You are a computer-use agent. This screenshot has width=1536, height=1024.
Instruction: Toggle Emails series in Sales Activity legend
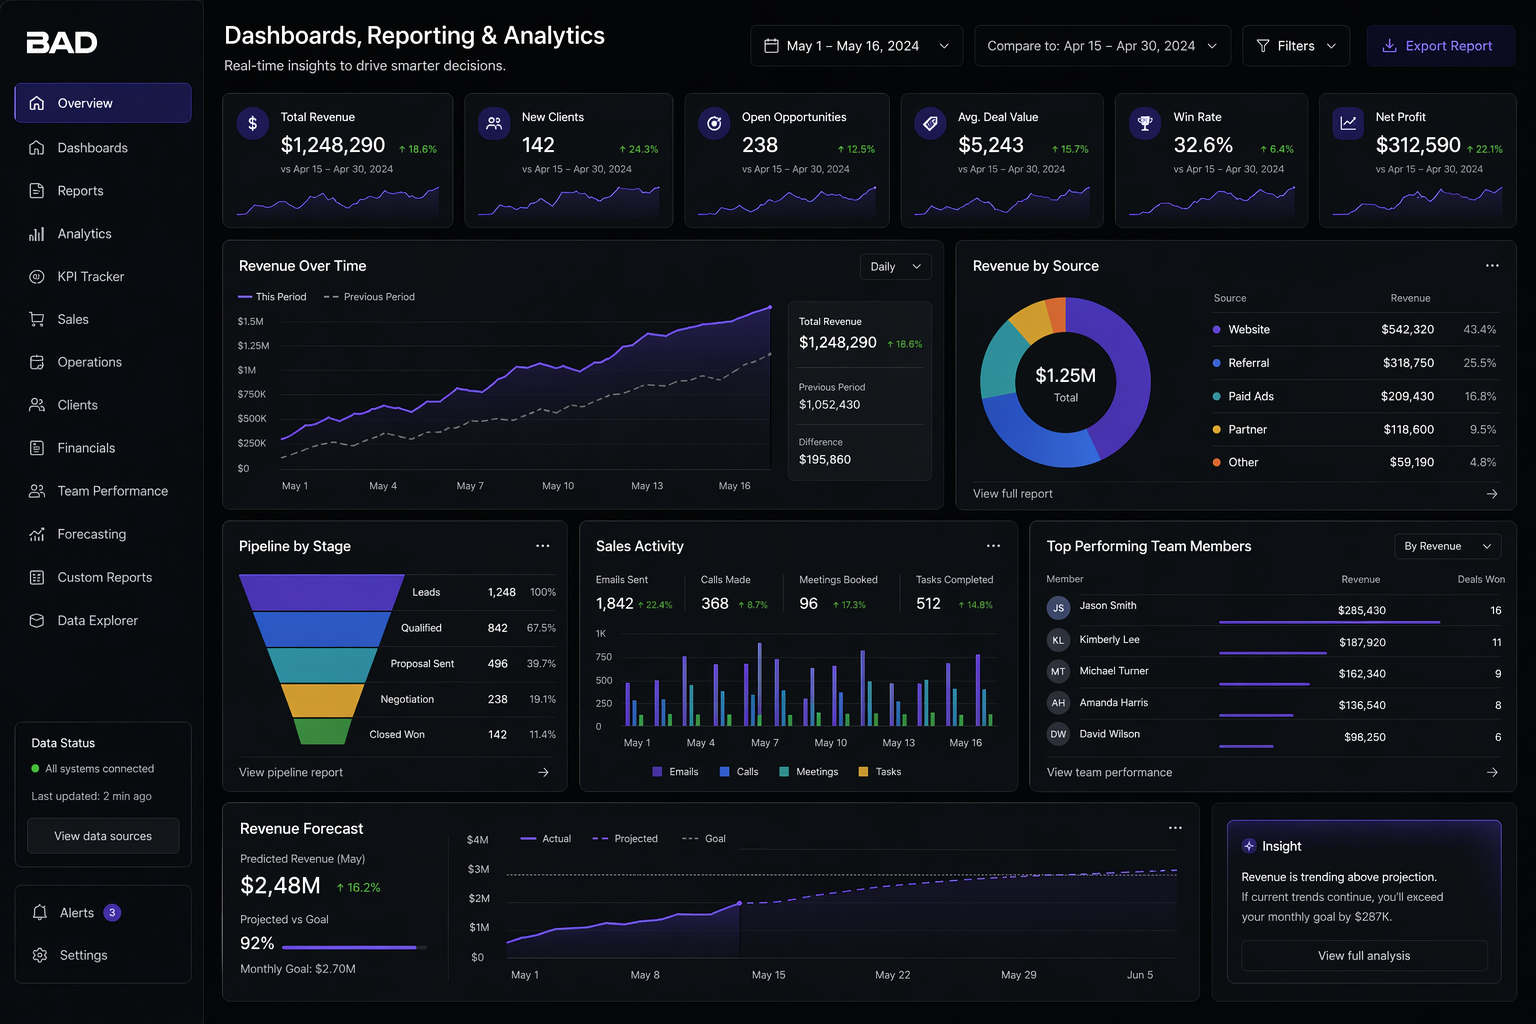675,772
